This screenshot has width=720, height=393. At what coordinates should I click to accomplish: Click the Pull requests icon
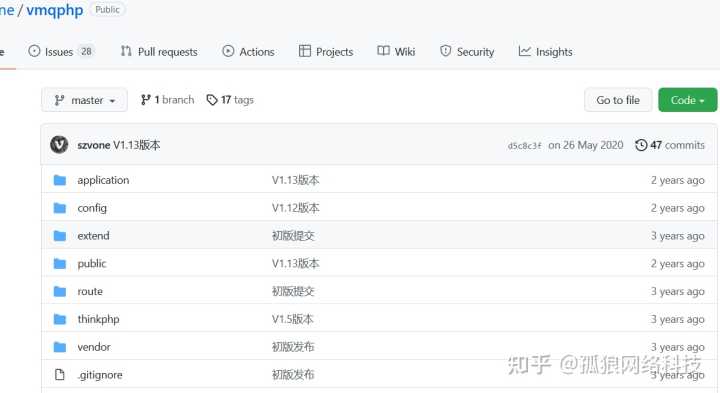pos(126,51)
